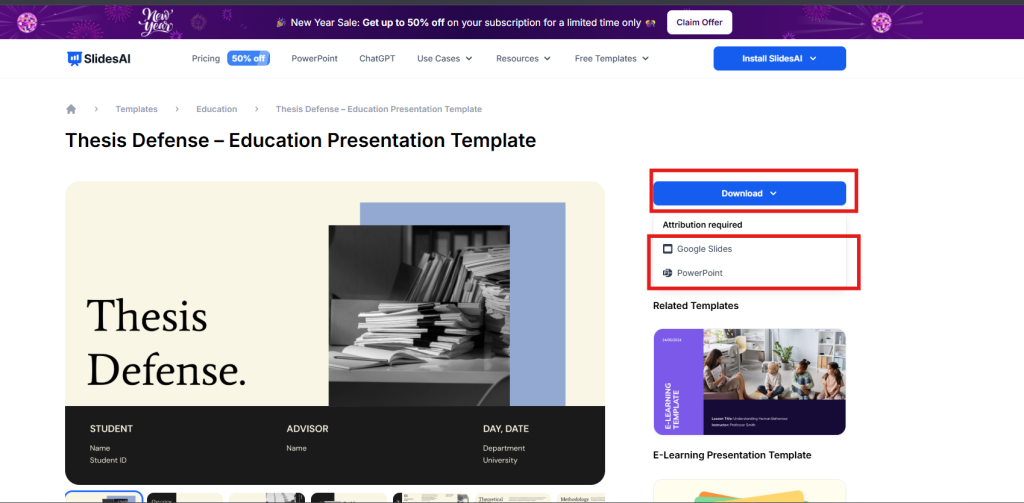Open the Install SlidesAI dropdown button
The image size is (1024, 503).
pyautogui.click(x=779, y=59)
